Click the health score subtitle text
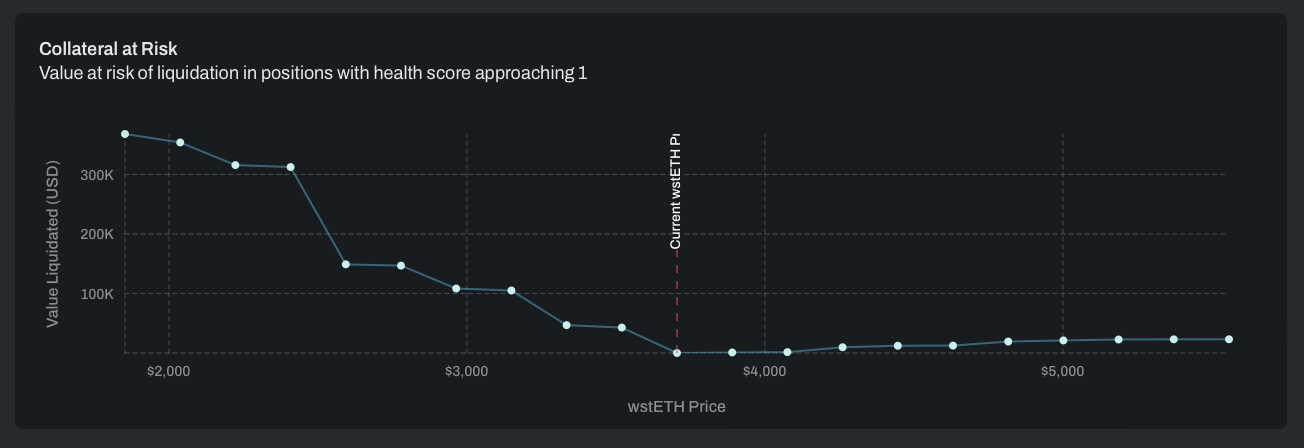This screenshot has width=1304, height=448. (312, 73)
